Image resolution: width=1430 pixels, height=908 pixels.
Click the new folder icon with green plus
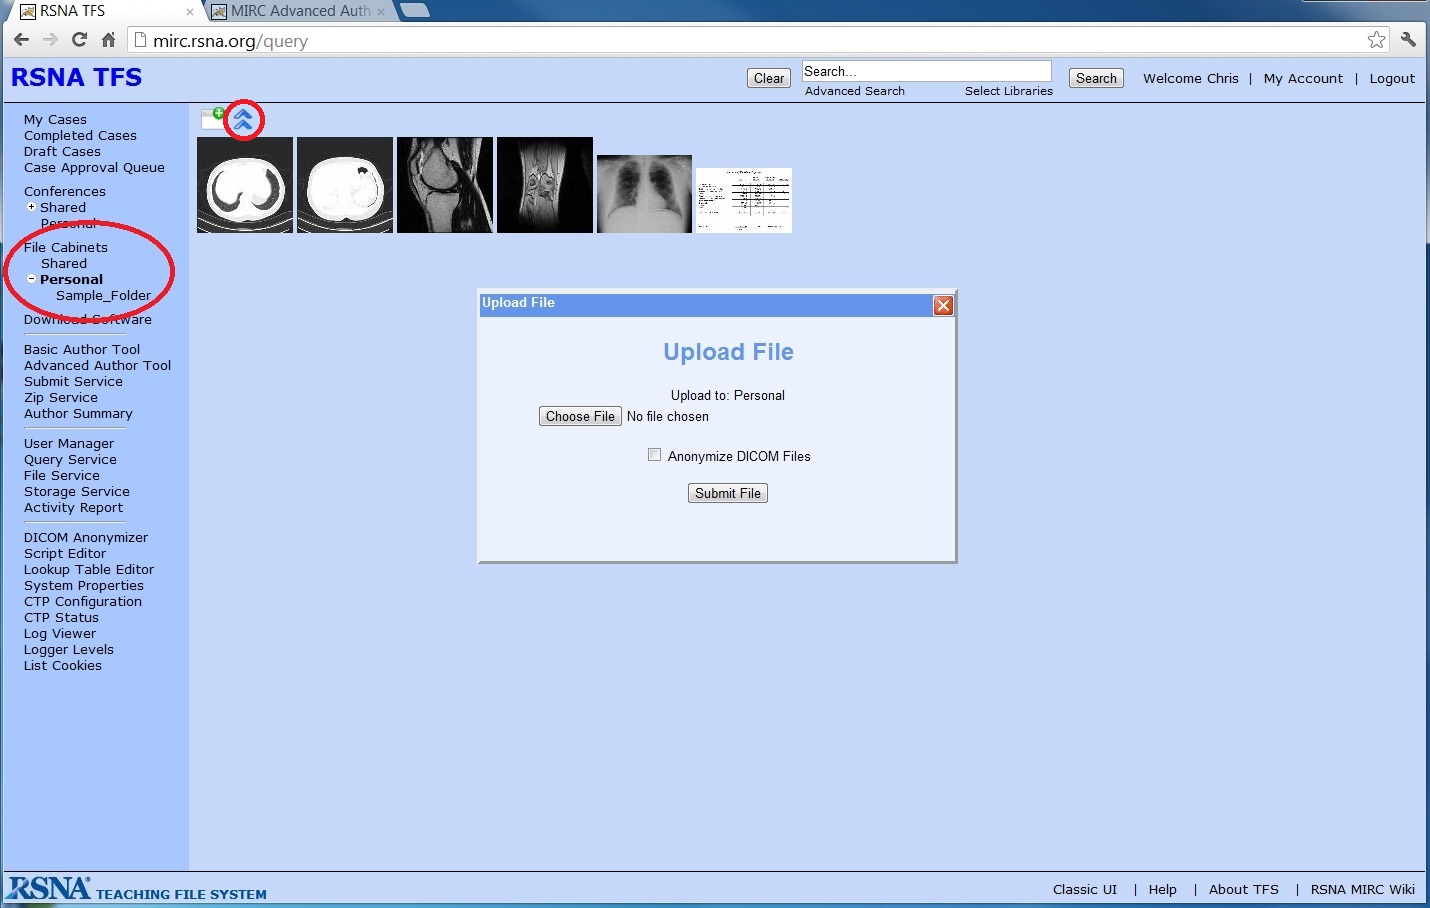213,119
